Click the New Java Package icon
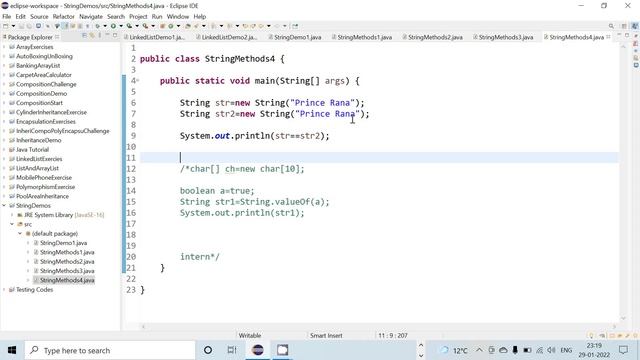The width and height of the screenshot is (640, 360). point(162,26)
